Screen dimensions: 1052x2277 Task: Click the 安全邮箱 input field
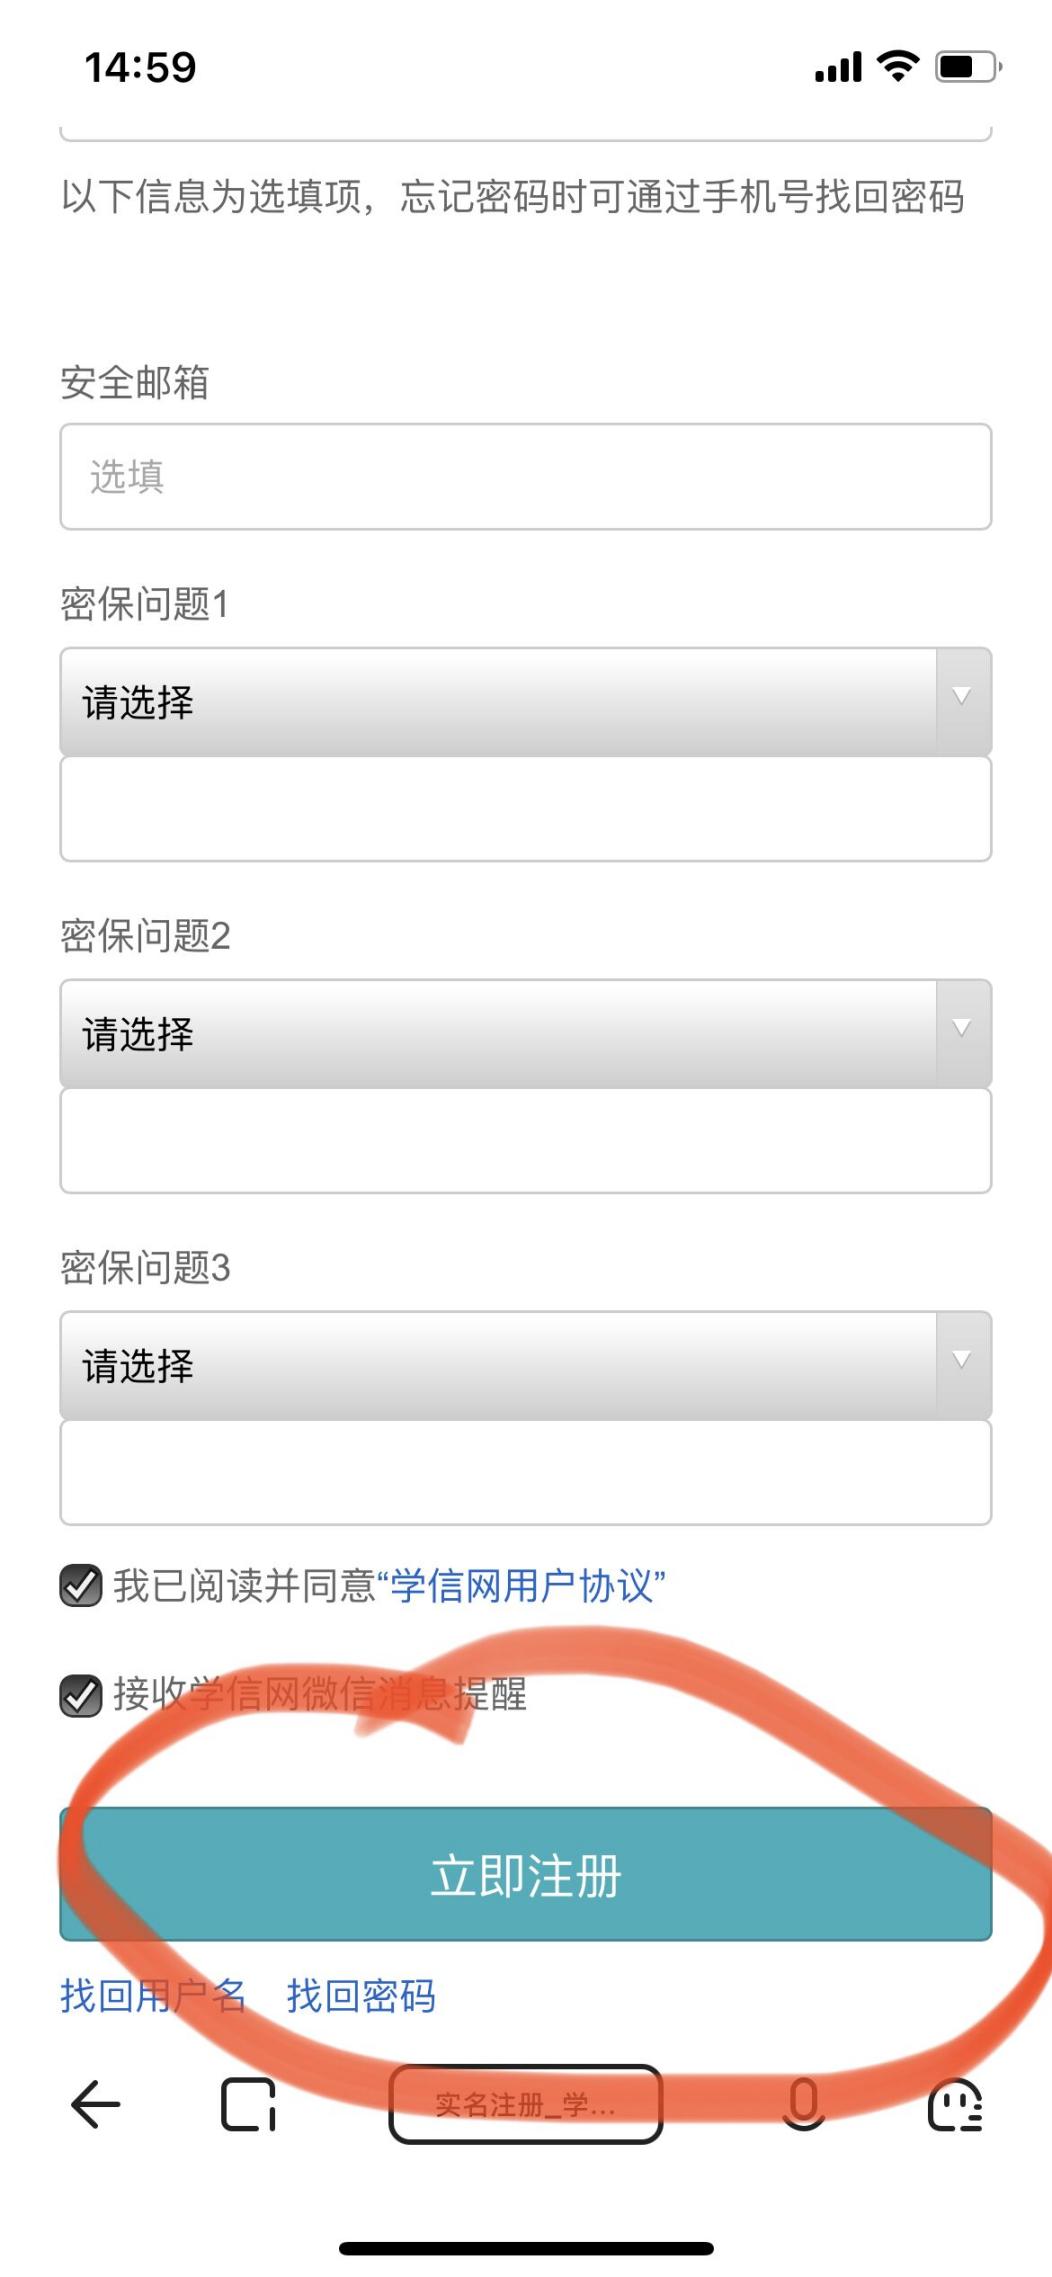525,477
